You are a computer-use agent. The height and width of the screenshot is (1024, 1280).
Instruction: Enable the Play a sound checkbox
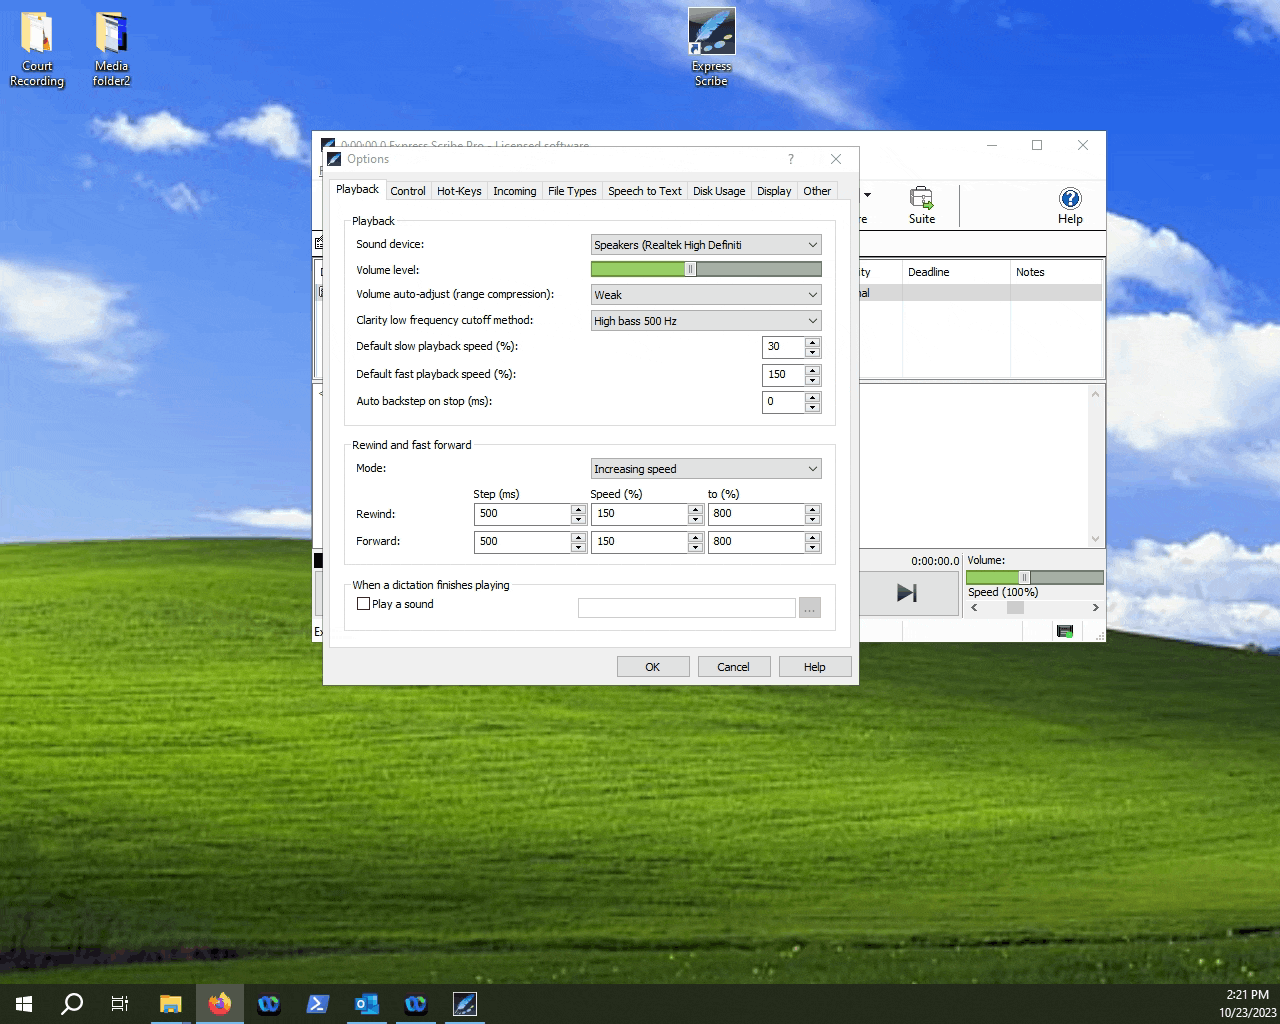(x=363, y=604)
